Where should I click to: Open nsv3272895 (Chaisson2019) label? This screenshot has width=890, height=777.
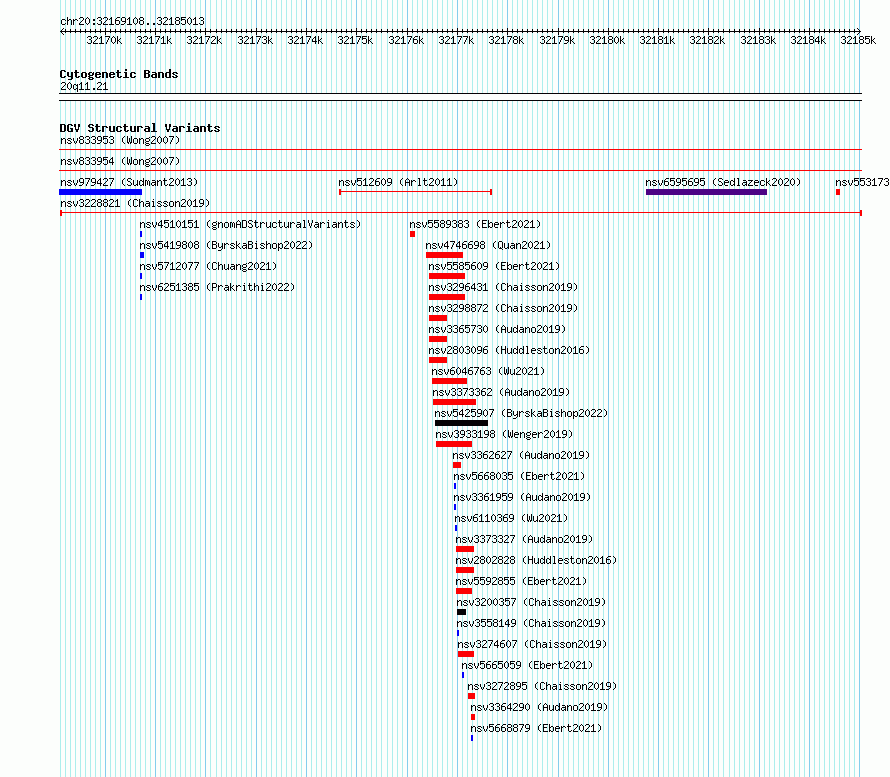(542, 686)
